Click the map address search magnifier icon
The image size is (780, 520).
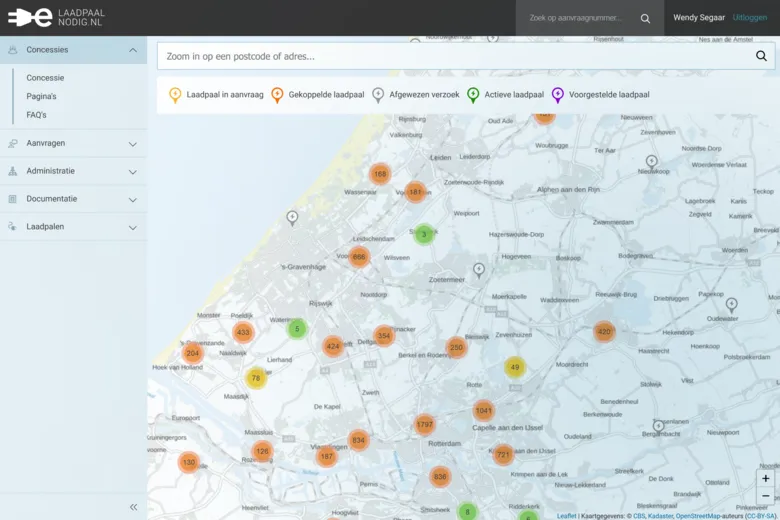pyautogui.click(x=761, y=57)
